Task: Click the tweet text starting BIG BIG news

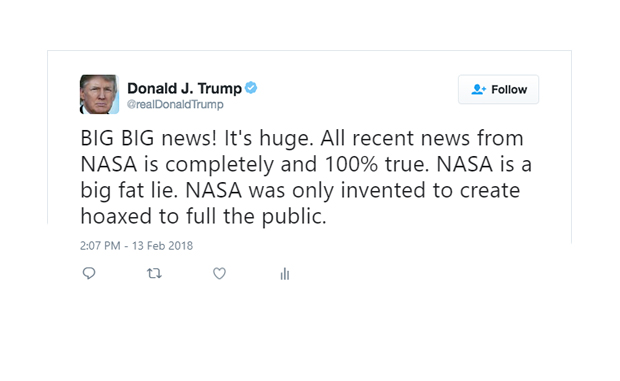Action: pos(306,177)
